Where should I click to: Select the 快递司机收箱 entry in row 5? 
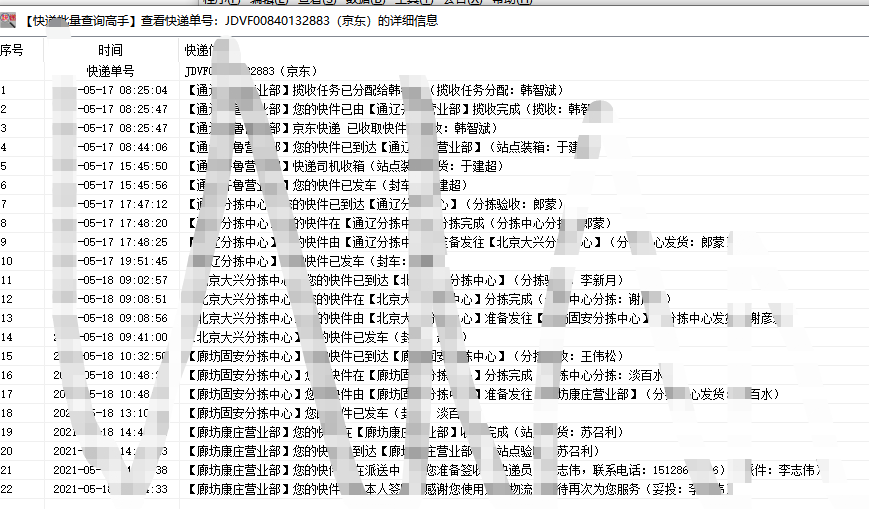(346, 166)
